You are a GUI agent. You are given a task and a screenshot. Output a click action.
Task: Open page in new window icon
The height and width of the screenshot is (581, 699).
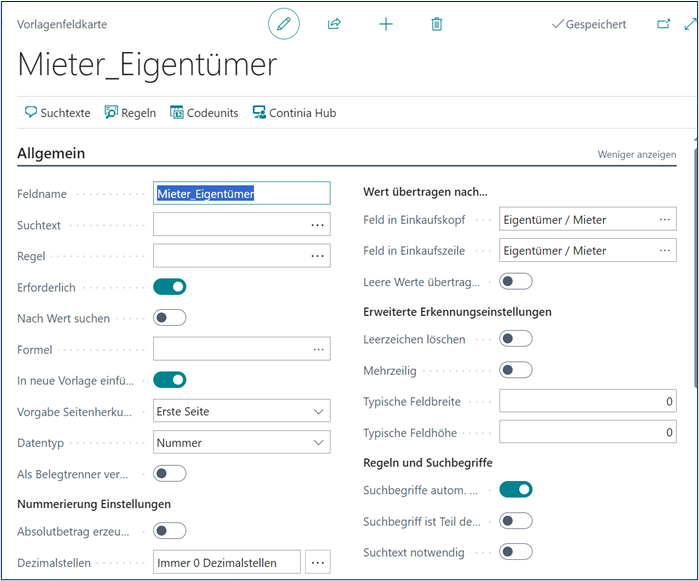(664, 24)
